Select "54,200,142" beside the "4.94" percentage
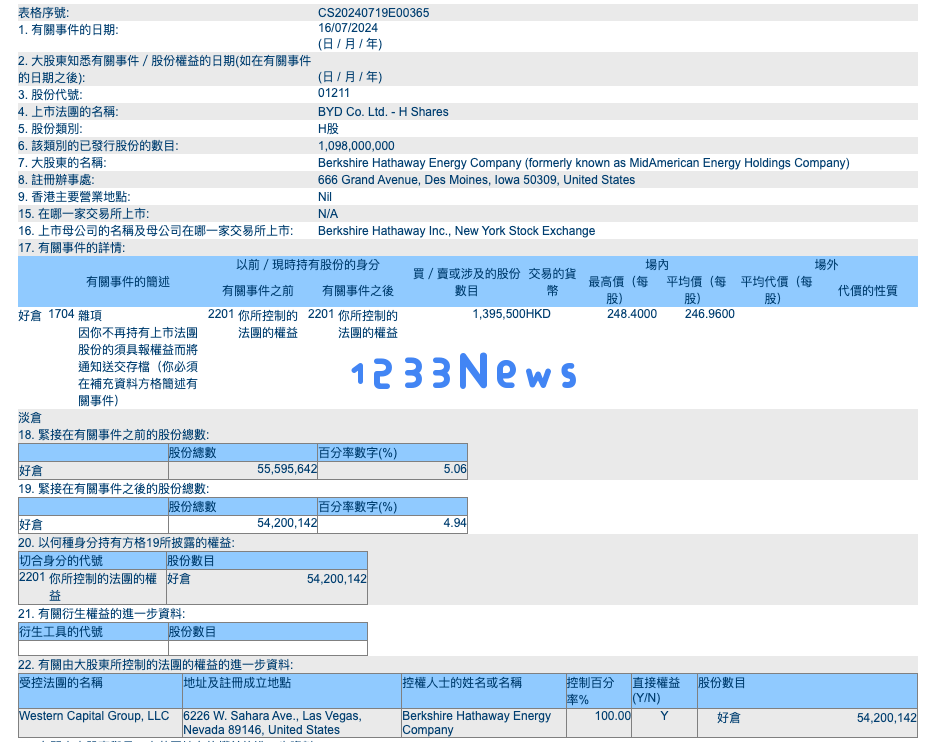The width and height of the screenshot is (926, 742). (x=287, y=523)
